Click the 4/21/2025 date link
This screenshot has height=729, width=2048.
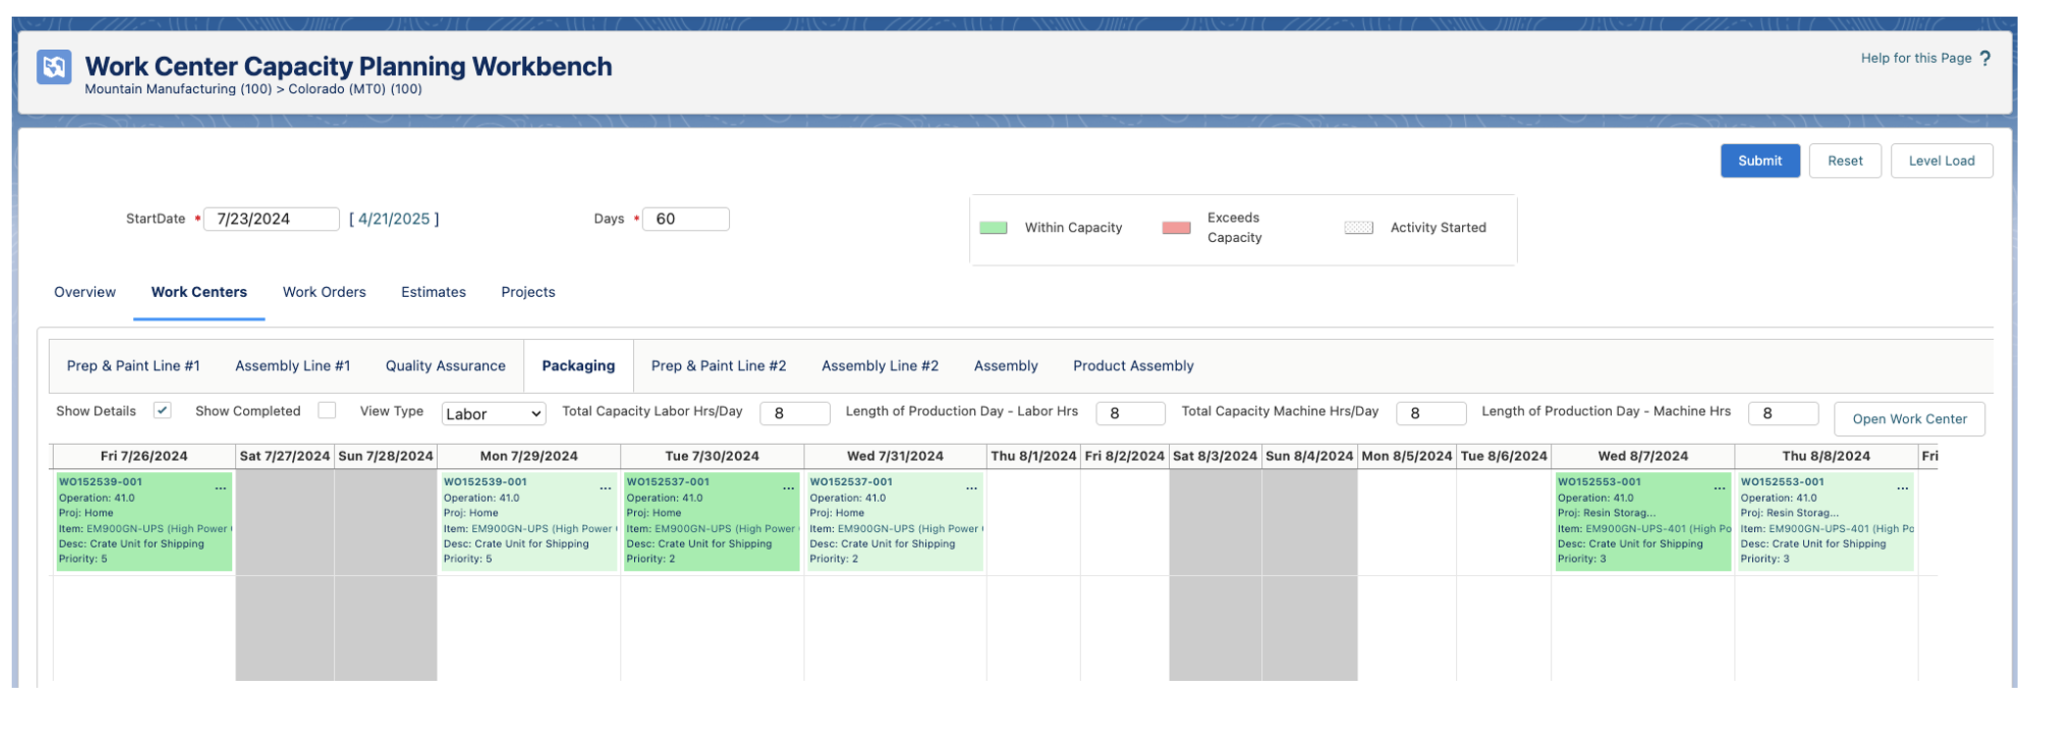tap(394, 219)
